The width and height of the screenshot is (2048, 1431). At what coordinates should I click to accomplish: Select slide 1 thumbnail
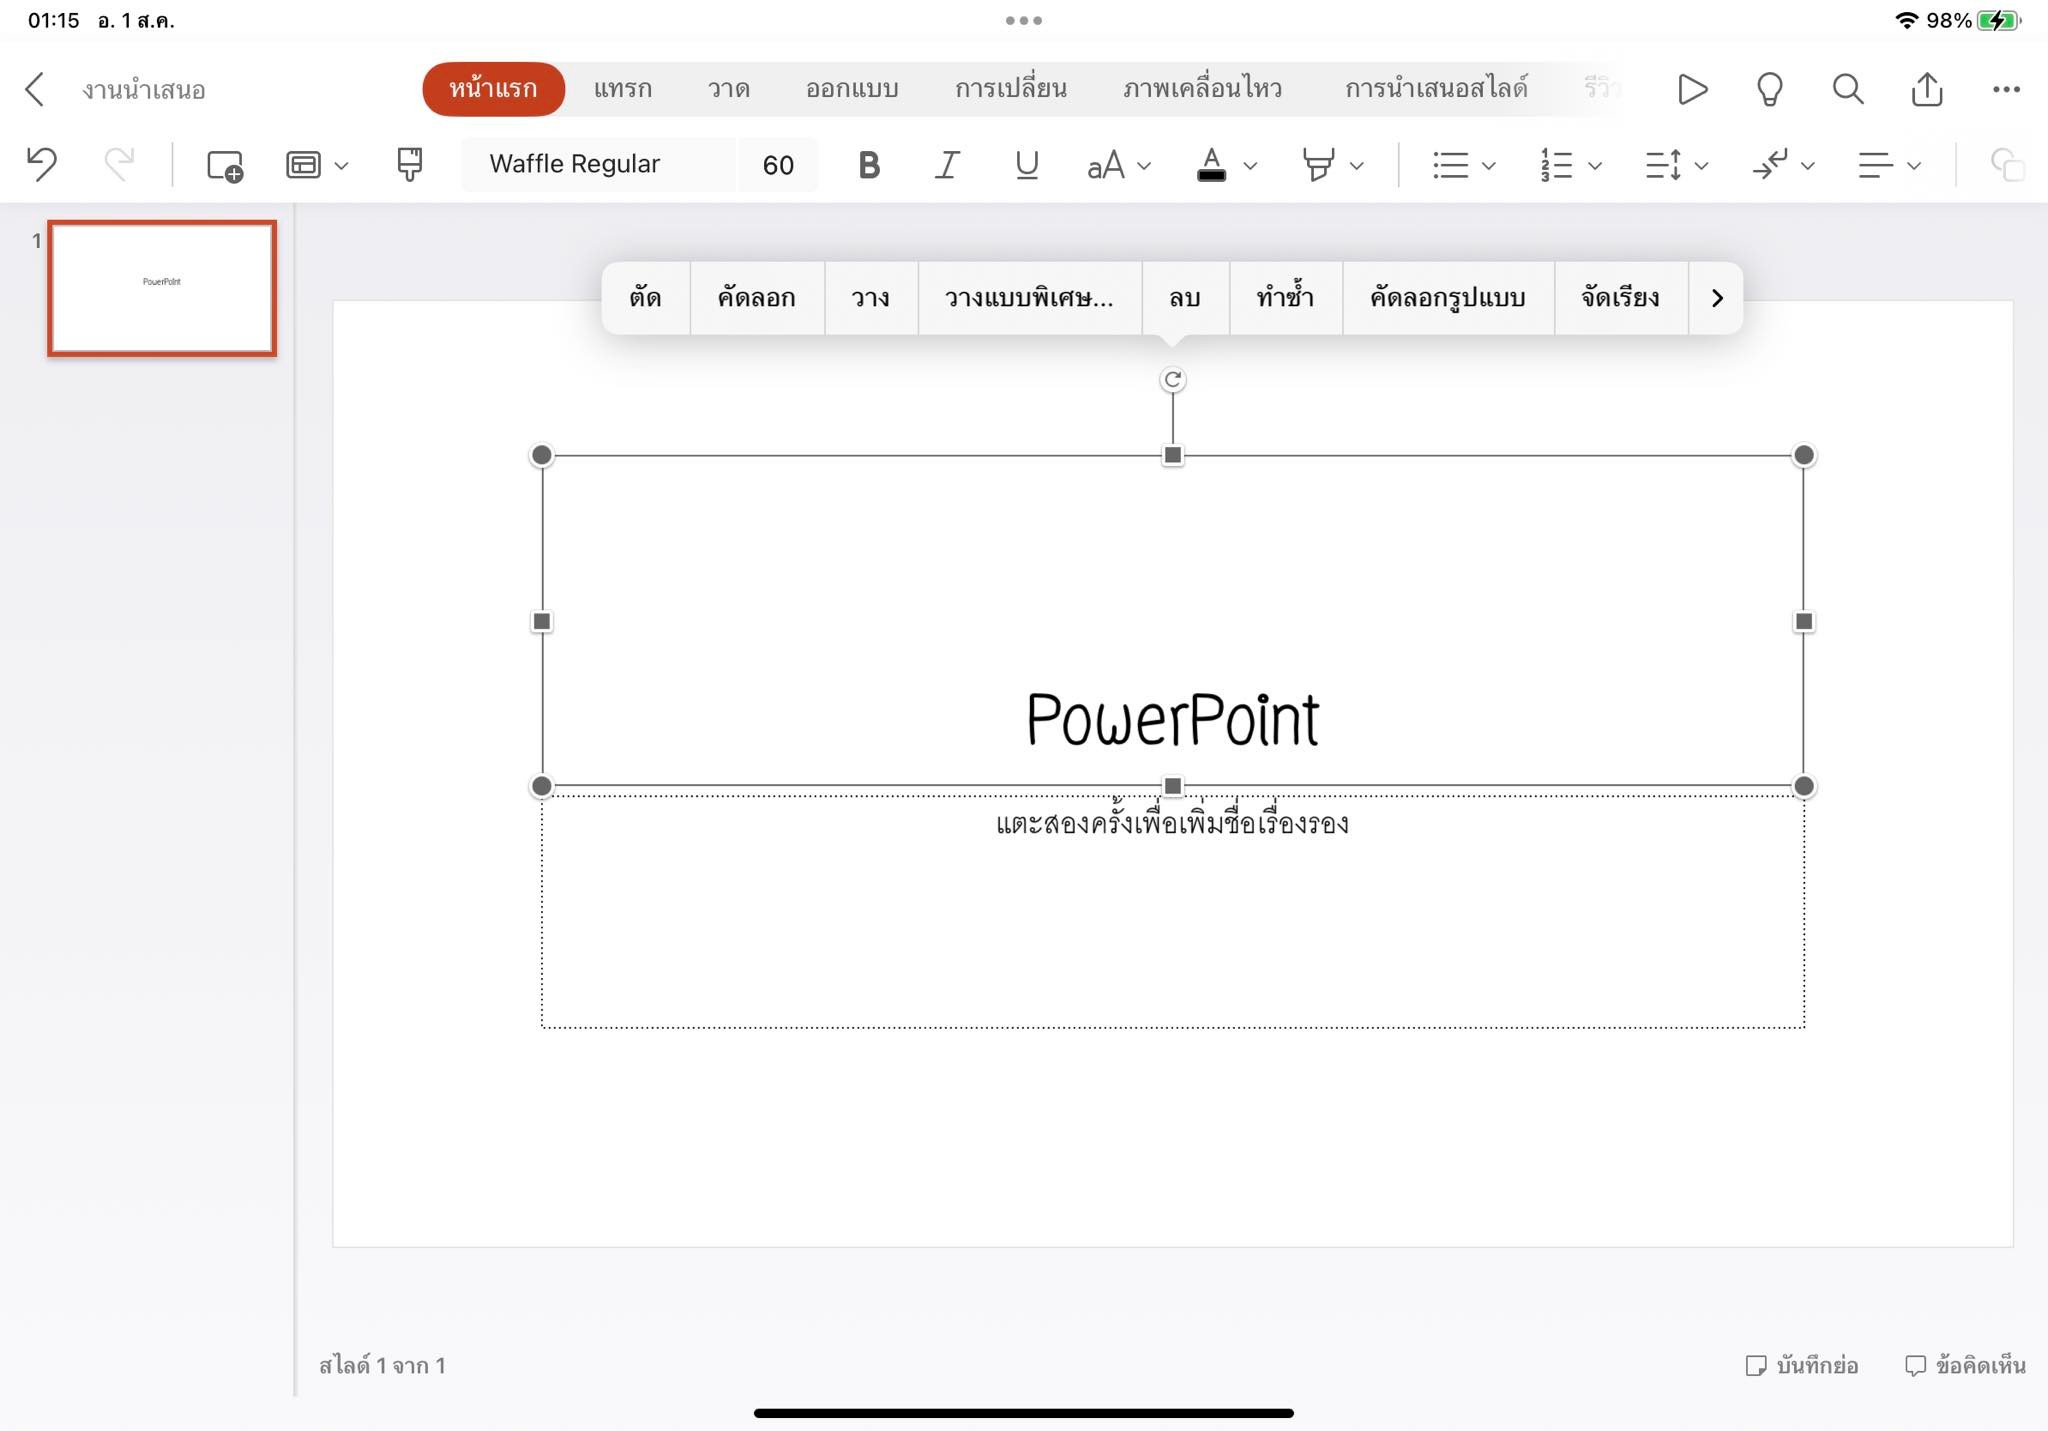point(162,288)
